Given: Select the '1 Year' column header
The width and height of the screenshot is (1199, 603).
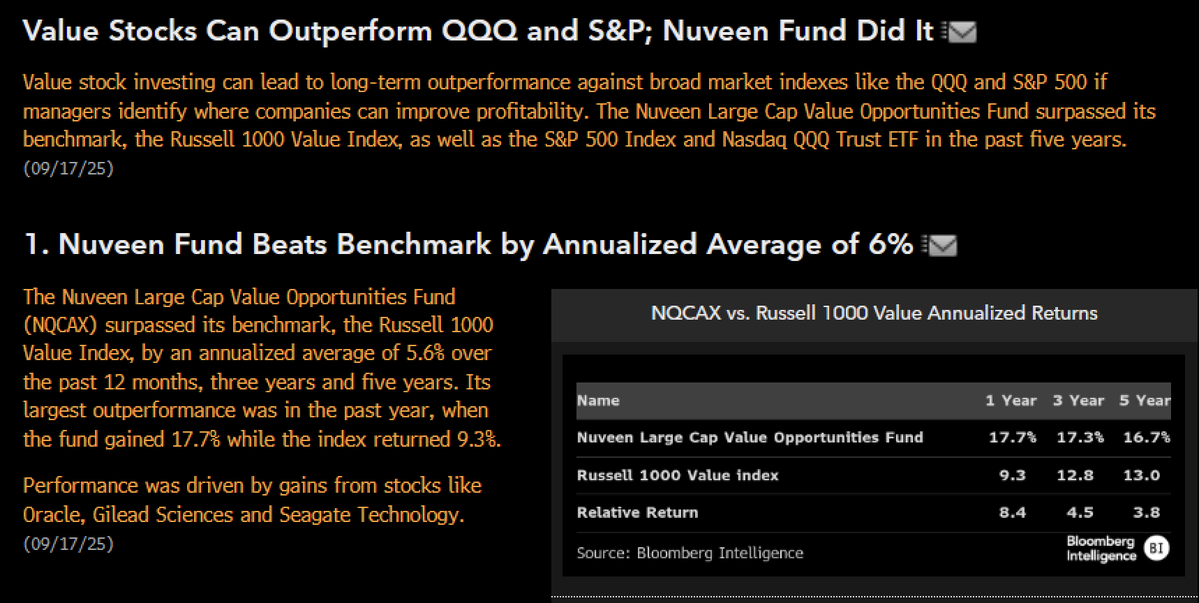Looking at the screenshot, I should point(1011,400).
